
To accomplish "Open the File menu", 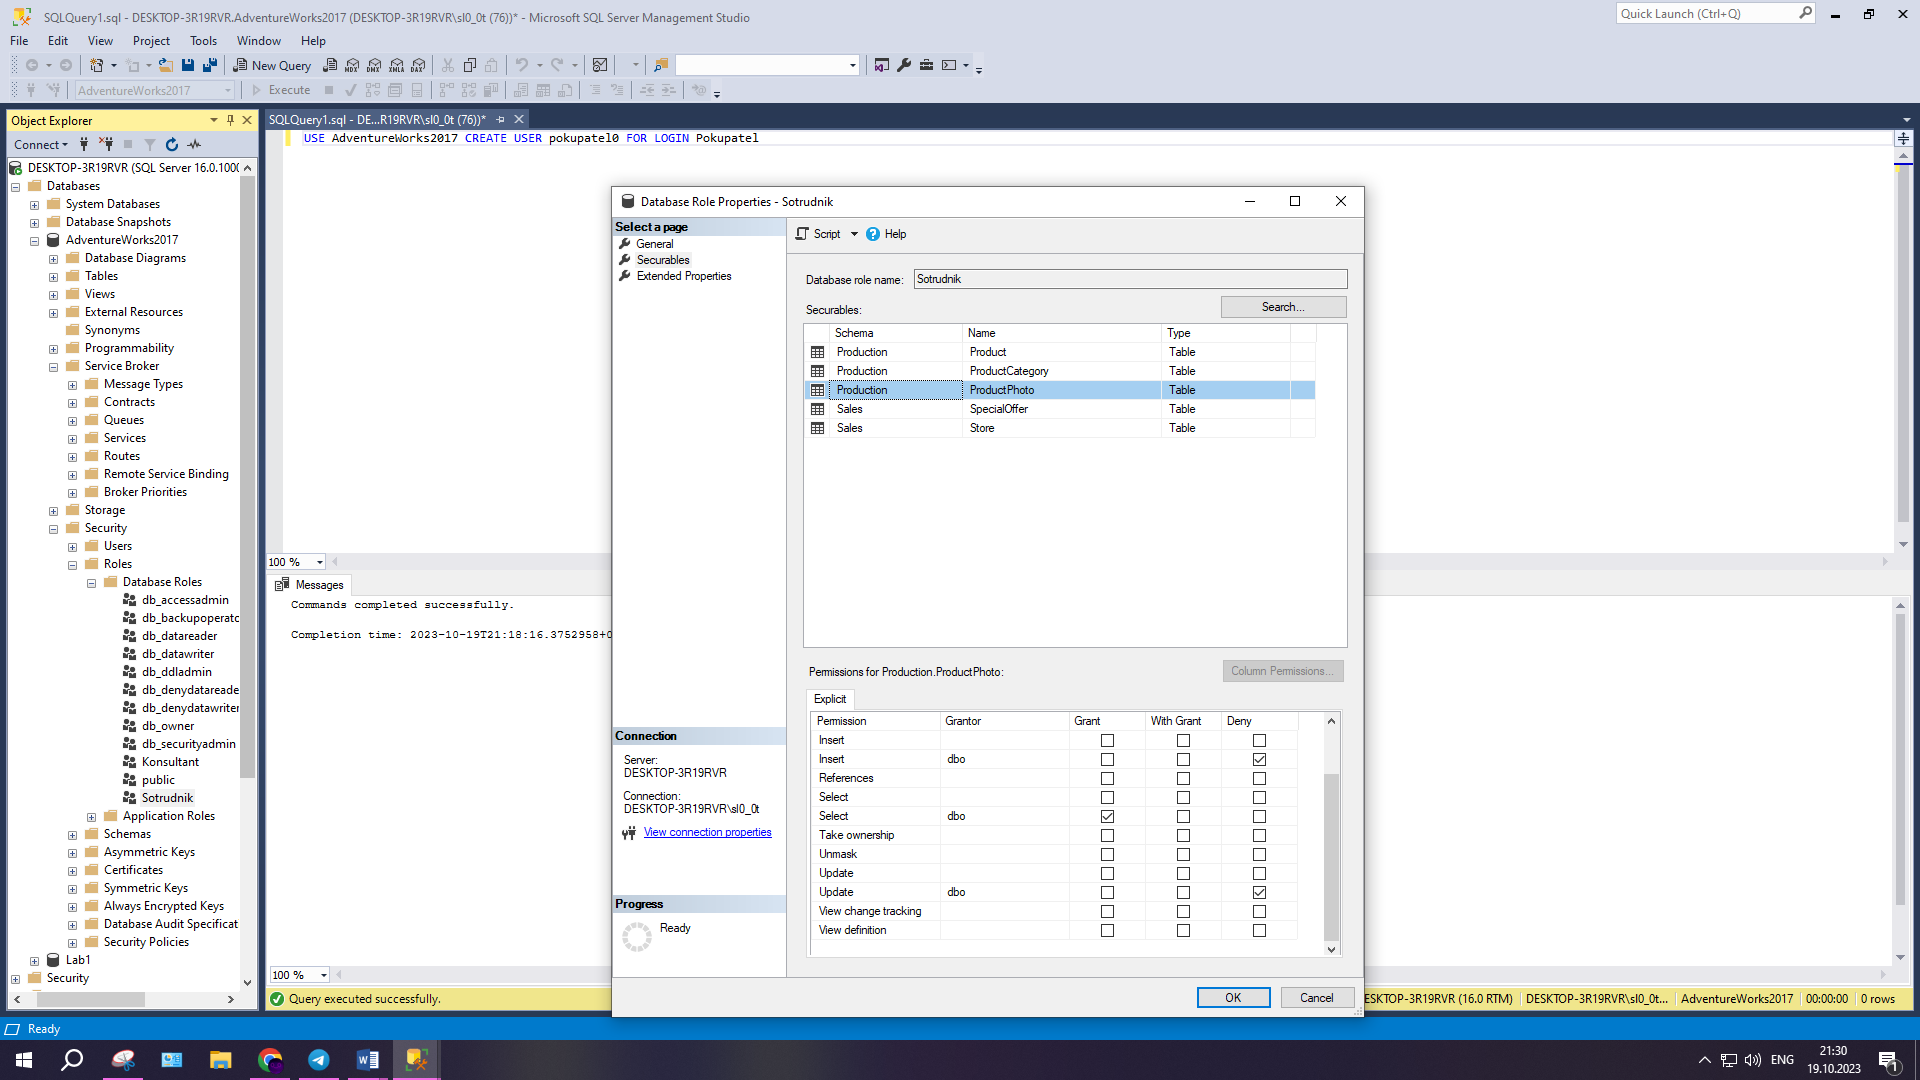I will (19, 41).
